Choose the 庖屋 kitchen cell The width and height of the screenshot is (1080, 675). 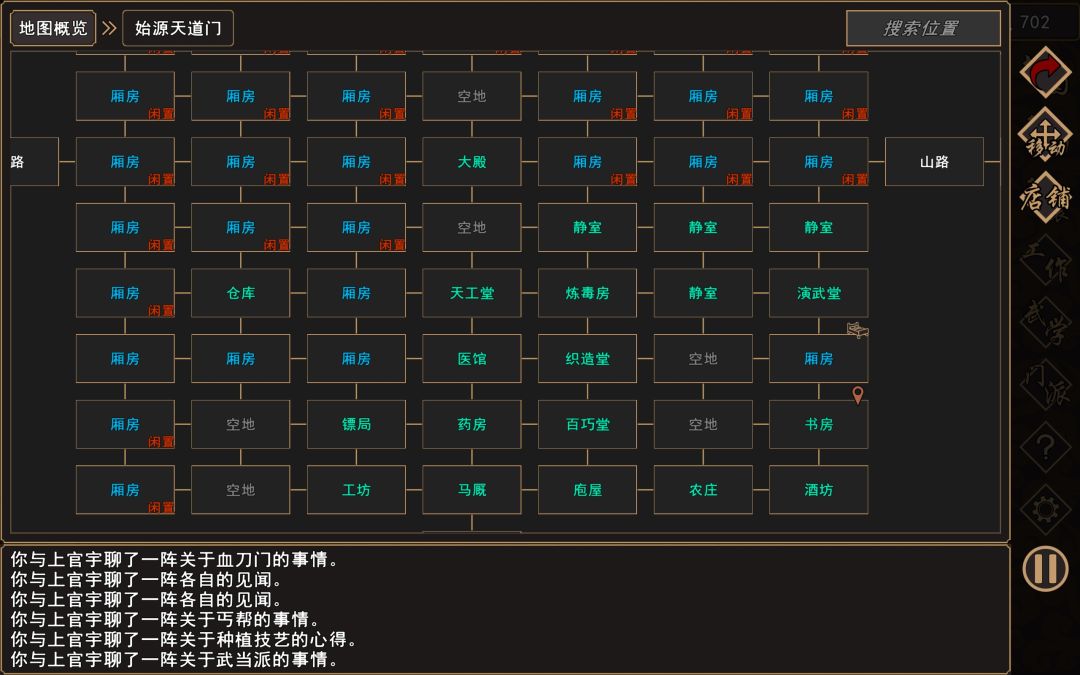588,490
